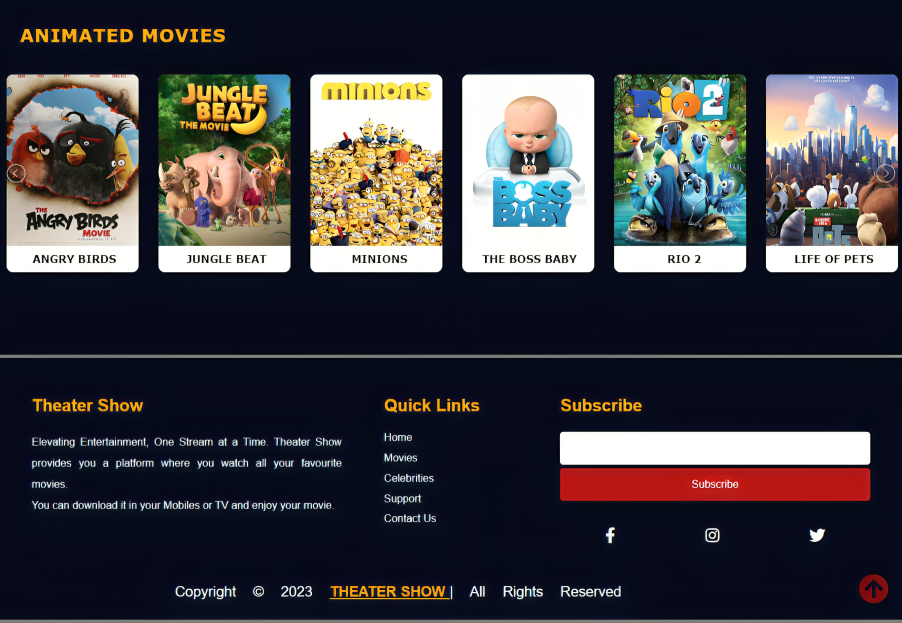Click the Twitter bird icon
The width and height of the screenshot is (902, 623).
click(817, 535)
